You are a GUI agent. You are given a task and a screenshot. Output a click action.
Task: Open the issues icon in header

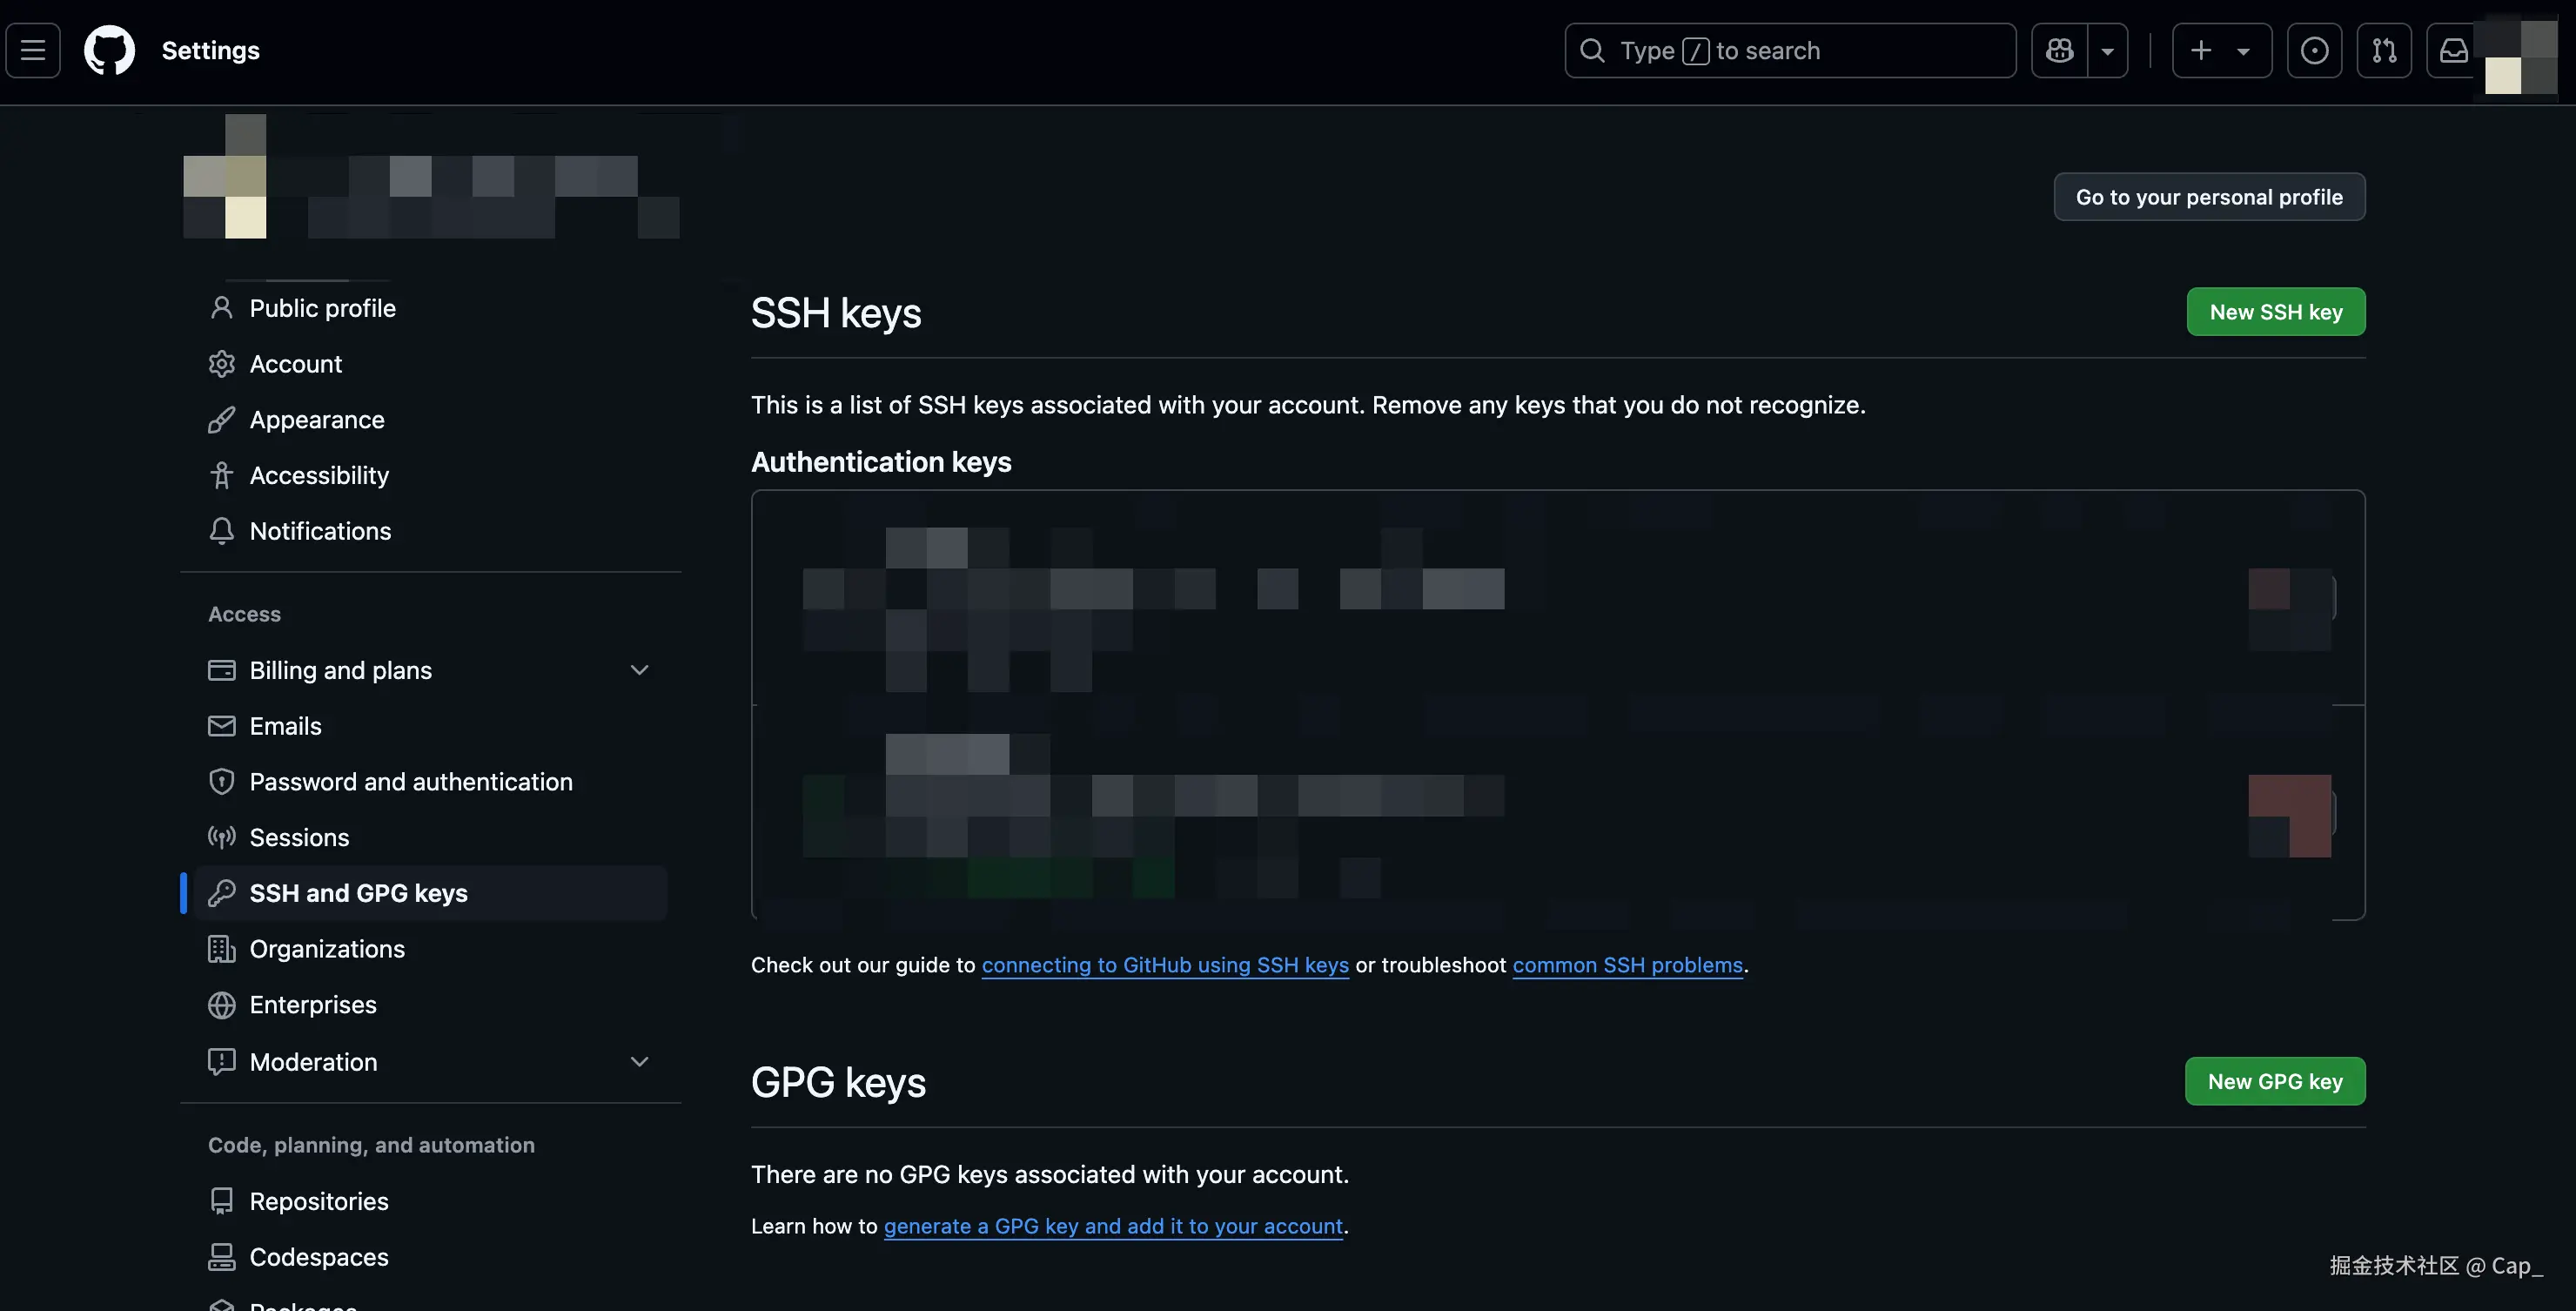coord(2314,50)
